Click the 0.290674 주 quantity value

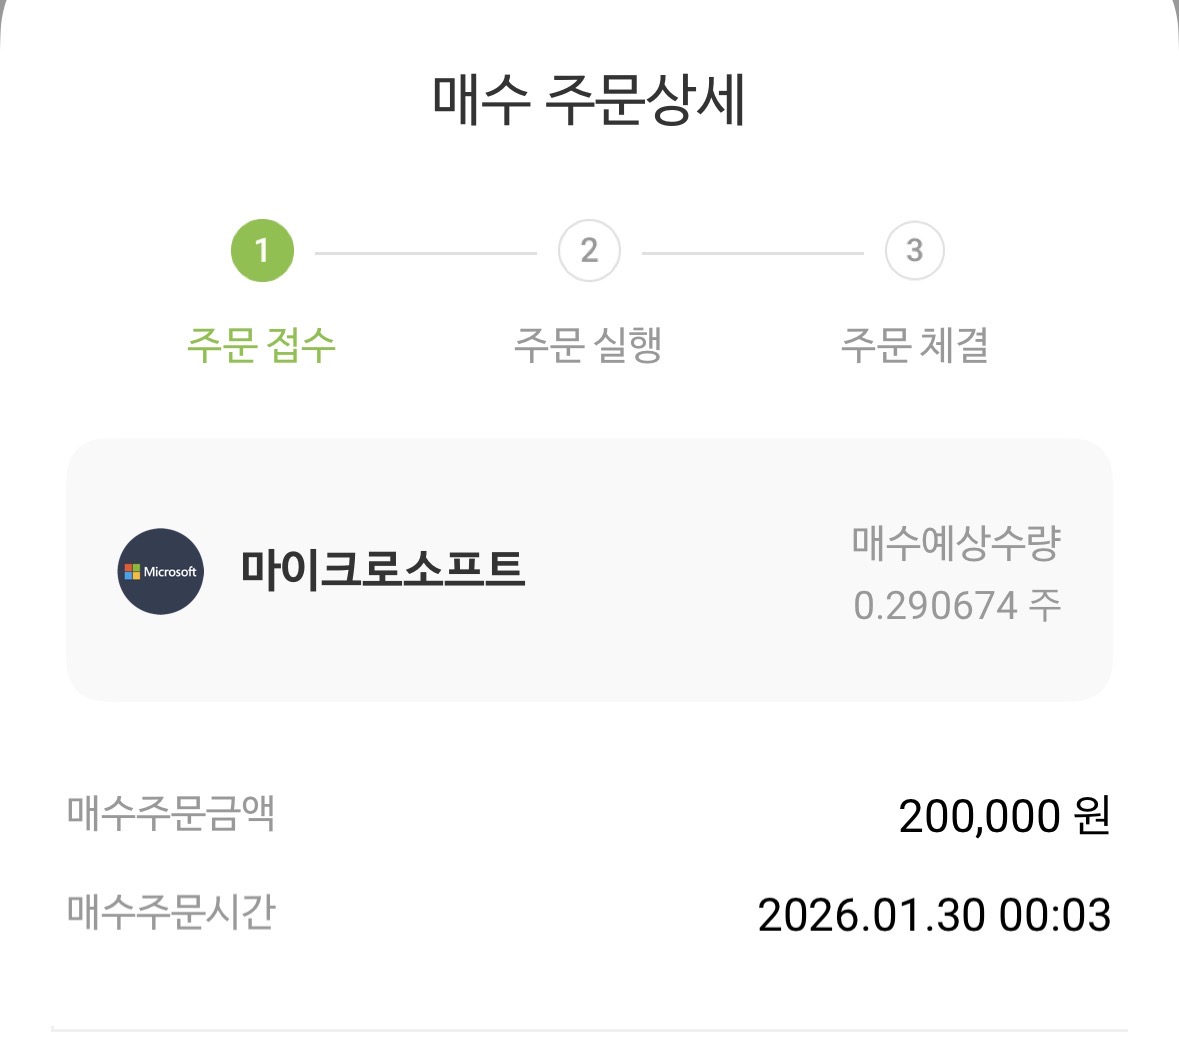[956, 605]
